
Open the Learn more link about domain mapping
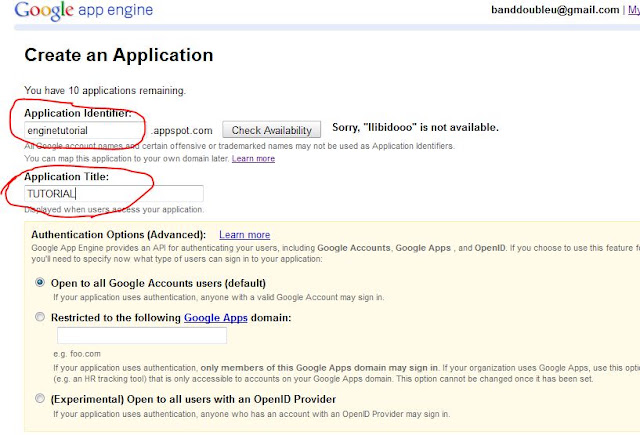[253, 158]
